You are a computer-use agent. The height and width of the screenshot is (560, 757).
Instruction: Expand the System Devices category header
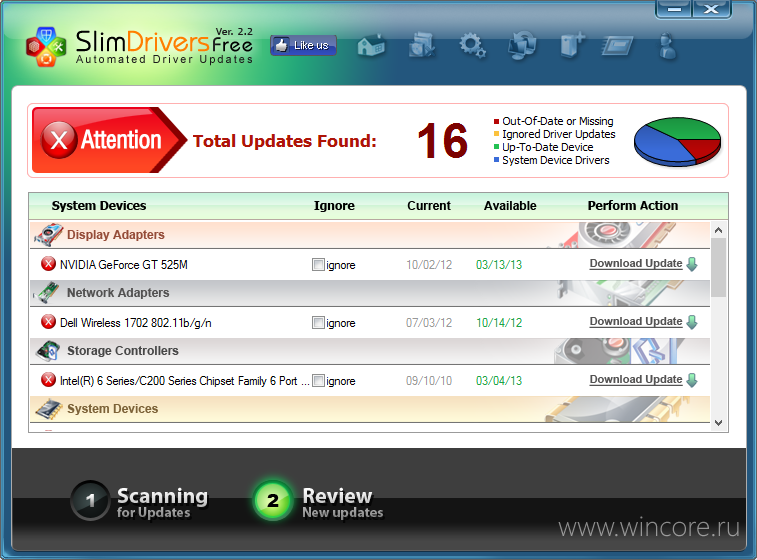click(112, 409)
